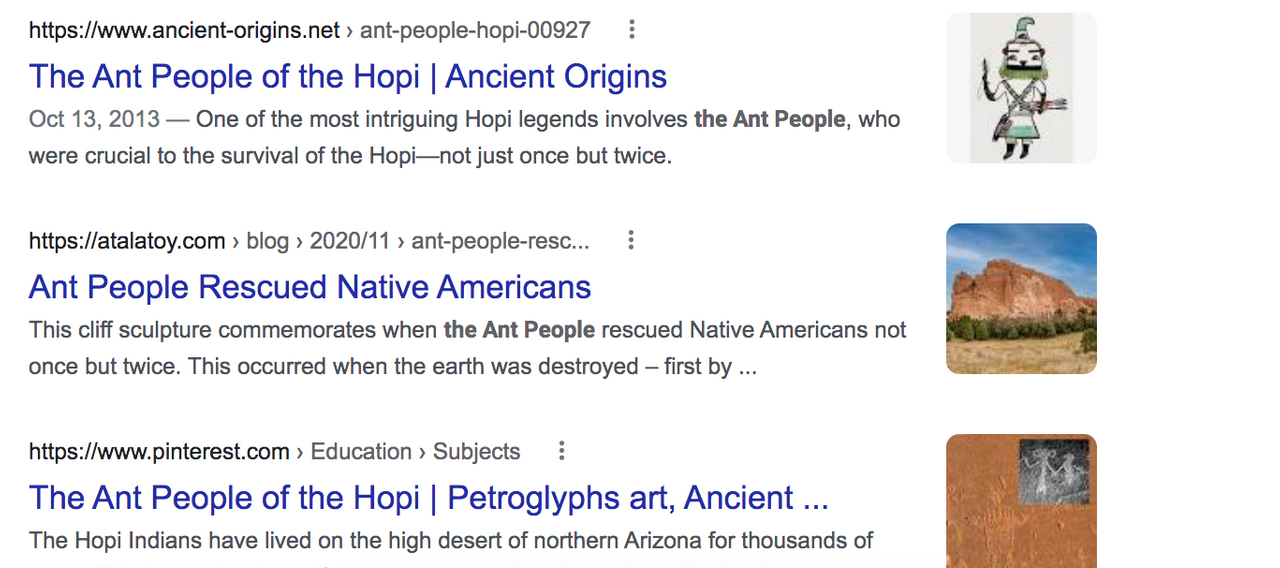Viewport: 1280px width, 568px height.
Task: Open the three-dot menu beside ancient-origins.net result
Action: tap(631, 30)
